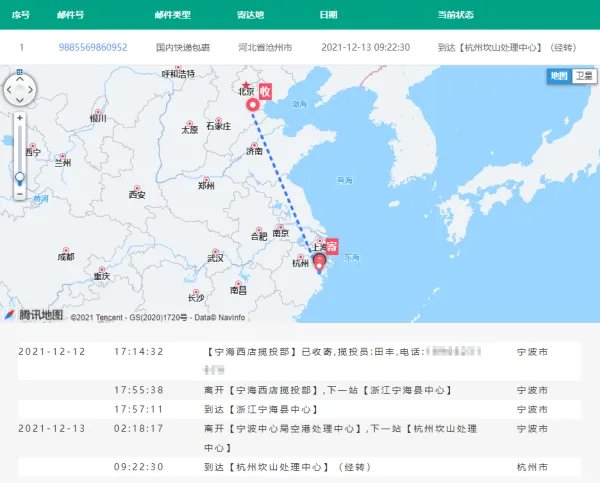600x483 pixels.
Task: Click the pan left arrow on map compass
Action: click(x=8, y=88)
